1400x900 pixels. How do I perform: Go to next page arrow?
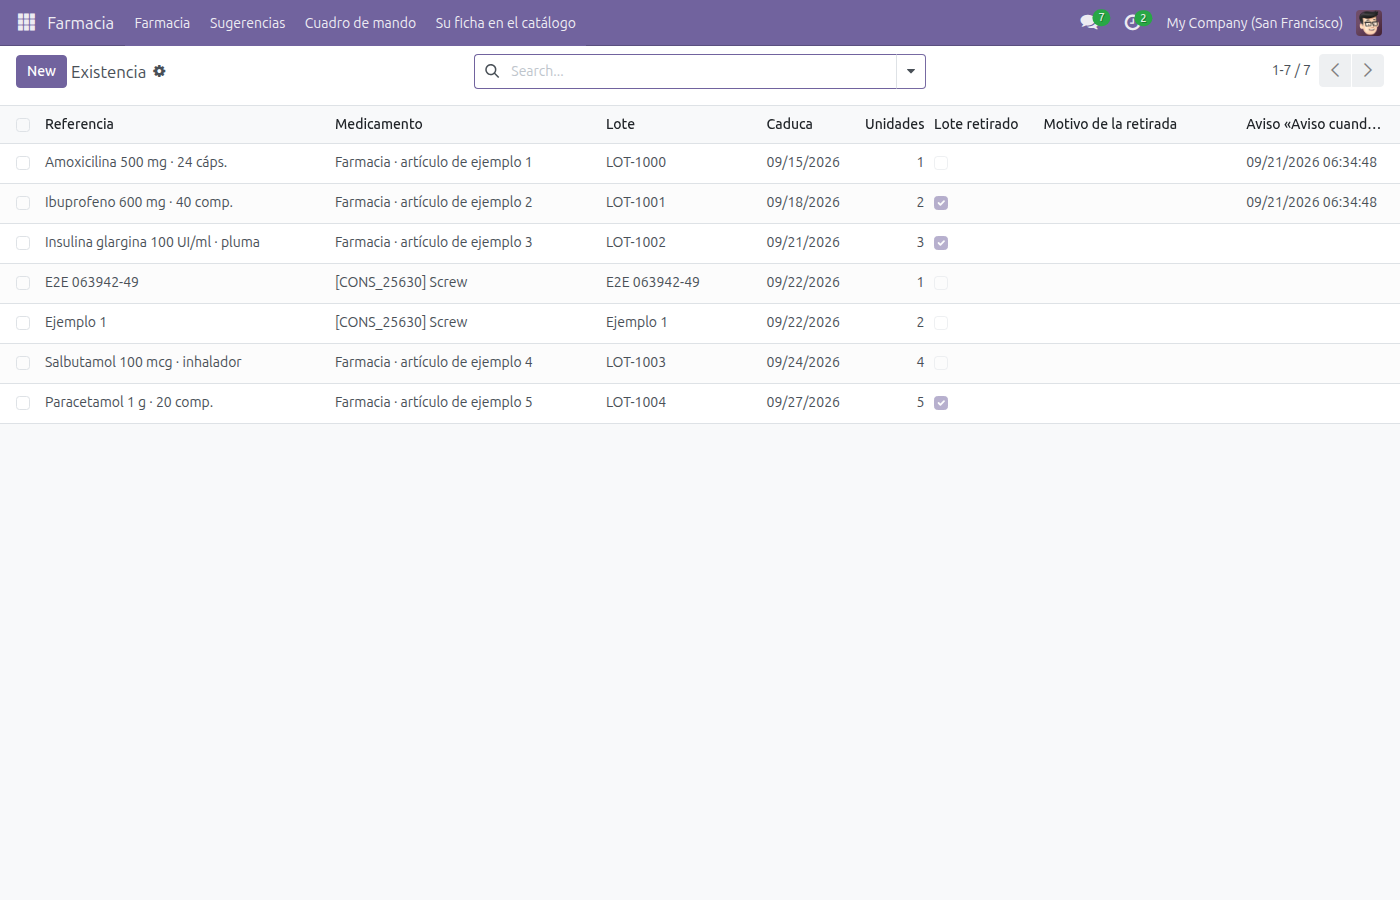pos(1368,71)
